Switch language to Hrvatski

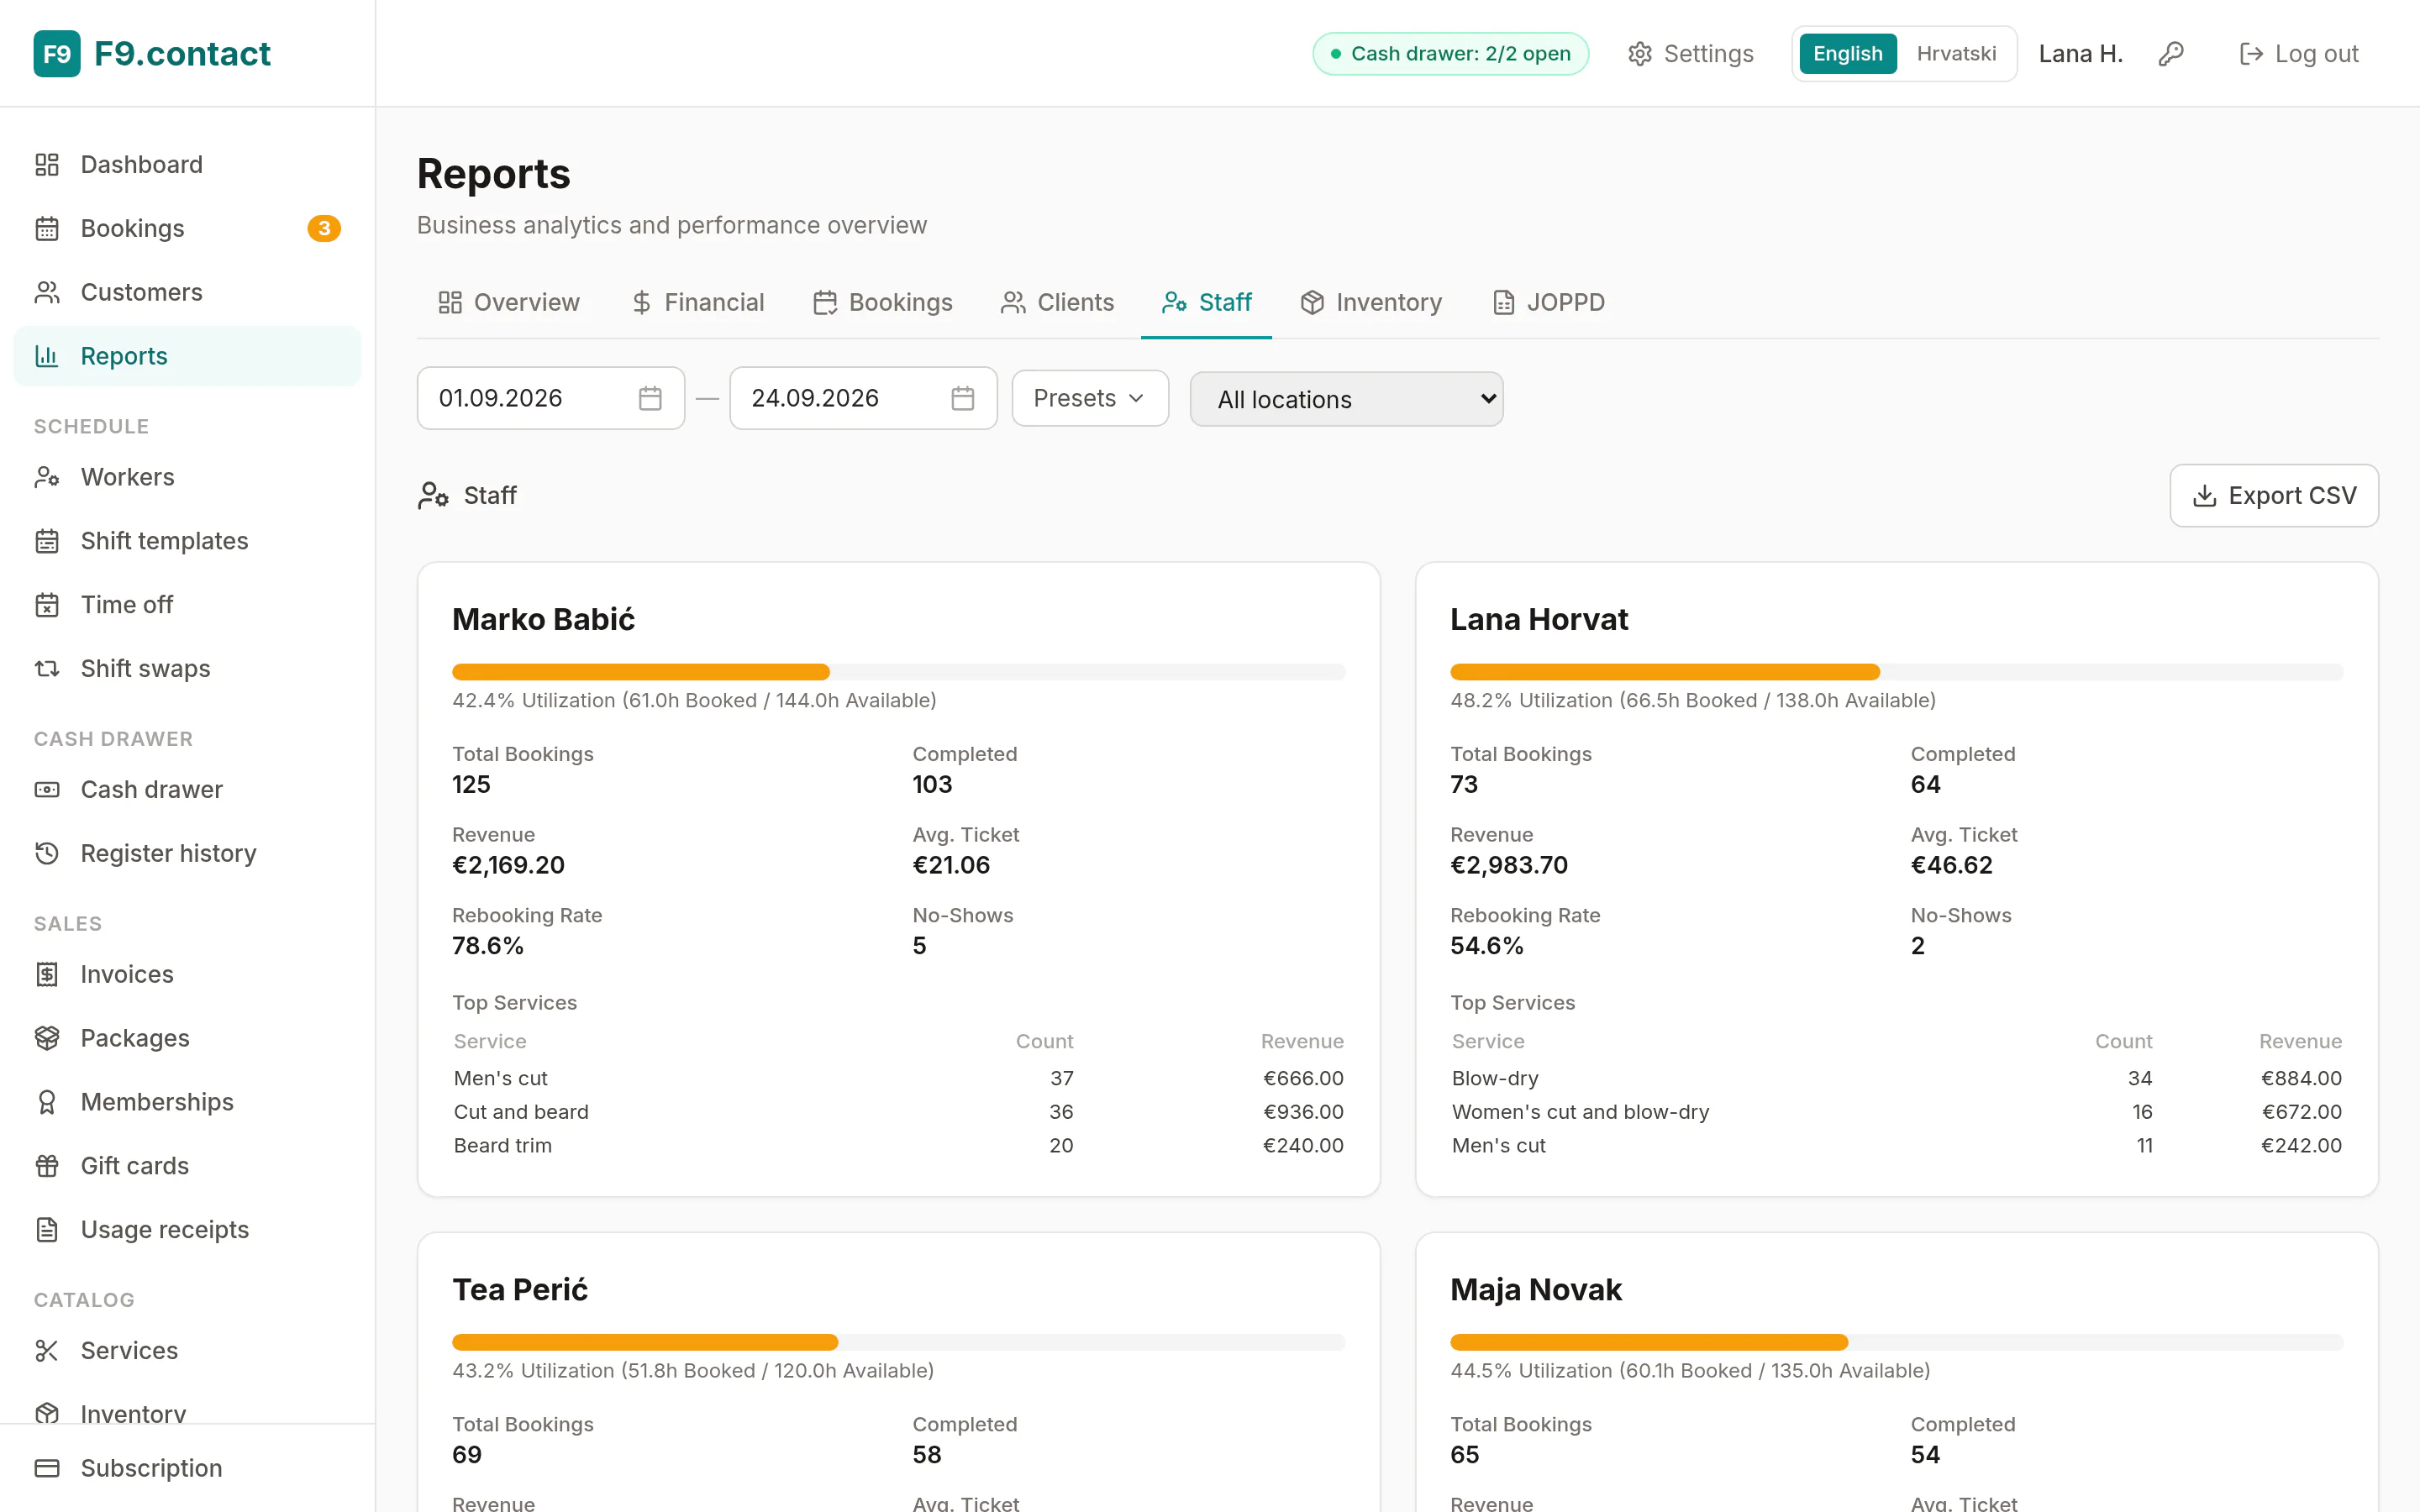pyautogui.click(x=1956, y=54)
